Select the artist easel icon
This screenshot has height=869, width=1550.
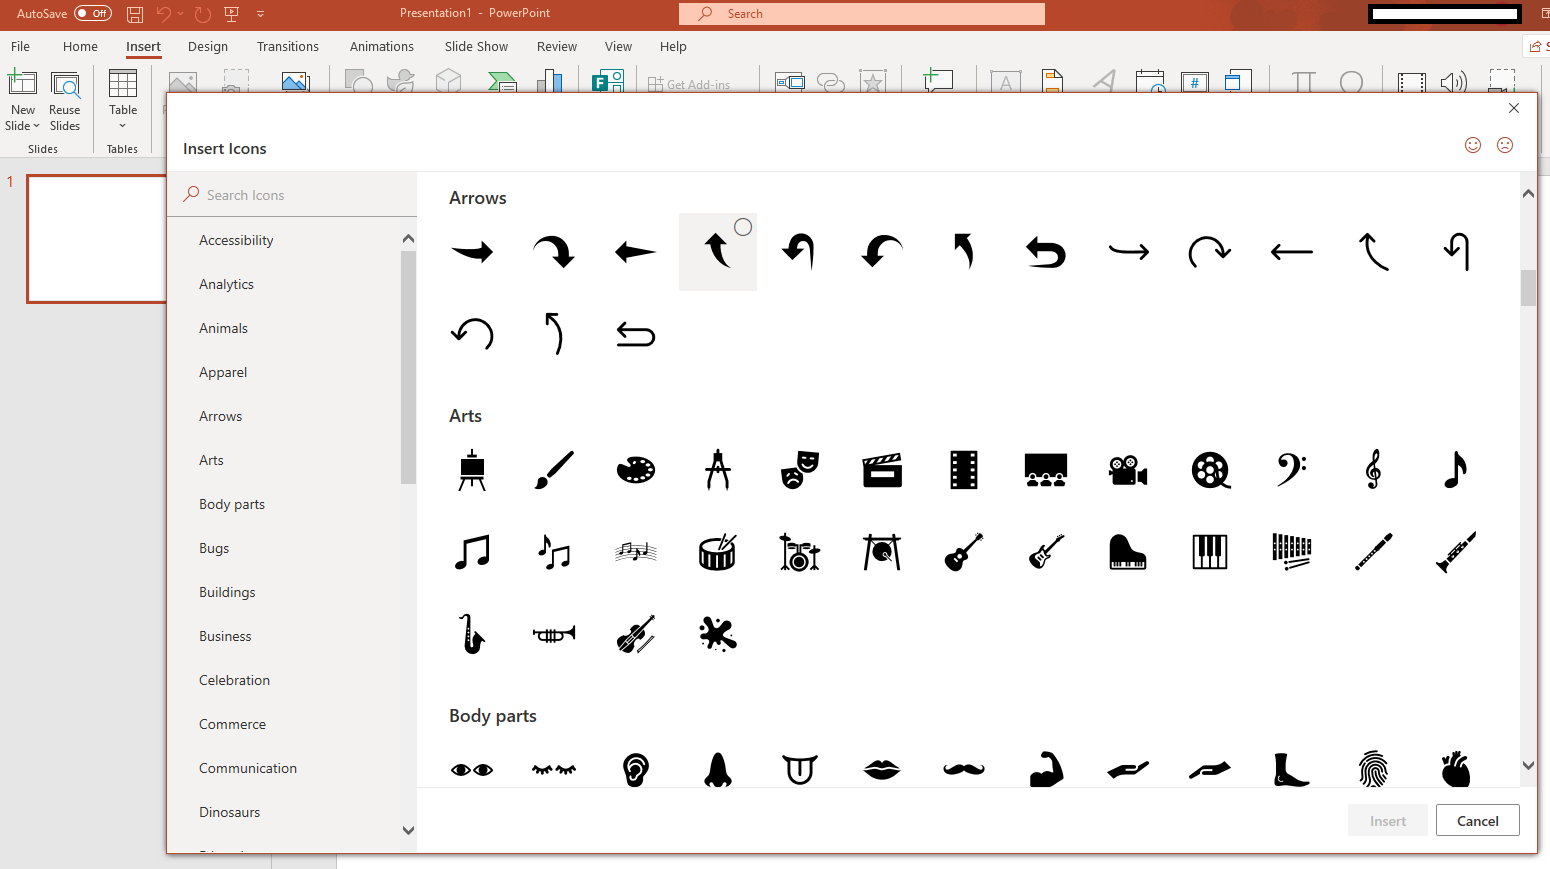click(472, 470)
